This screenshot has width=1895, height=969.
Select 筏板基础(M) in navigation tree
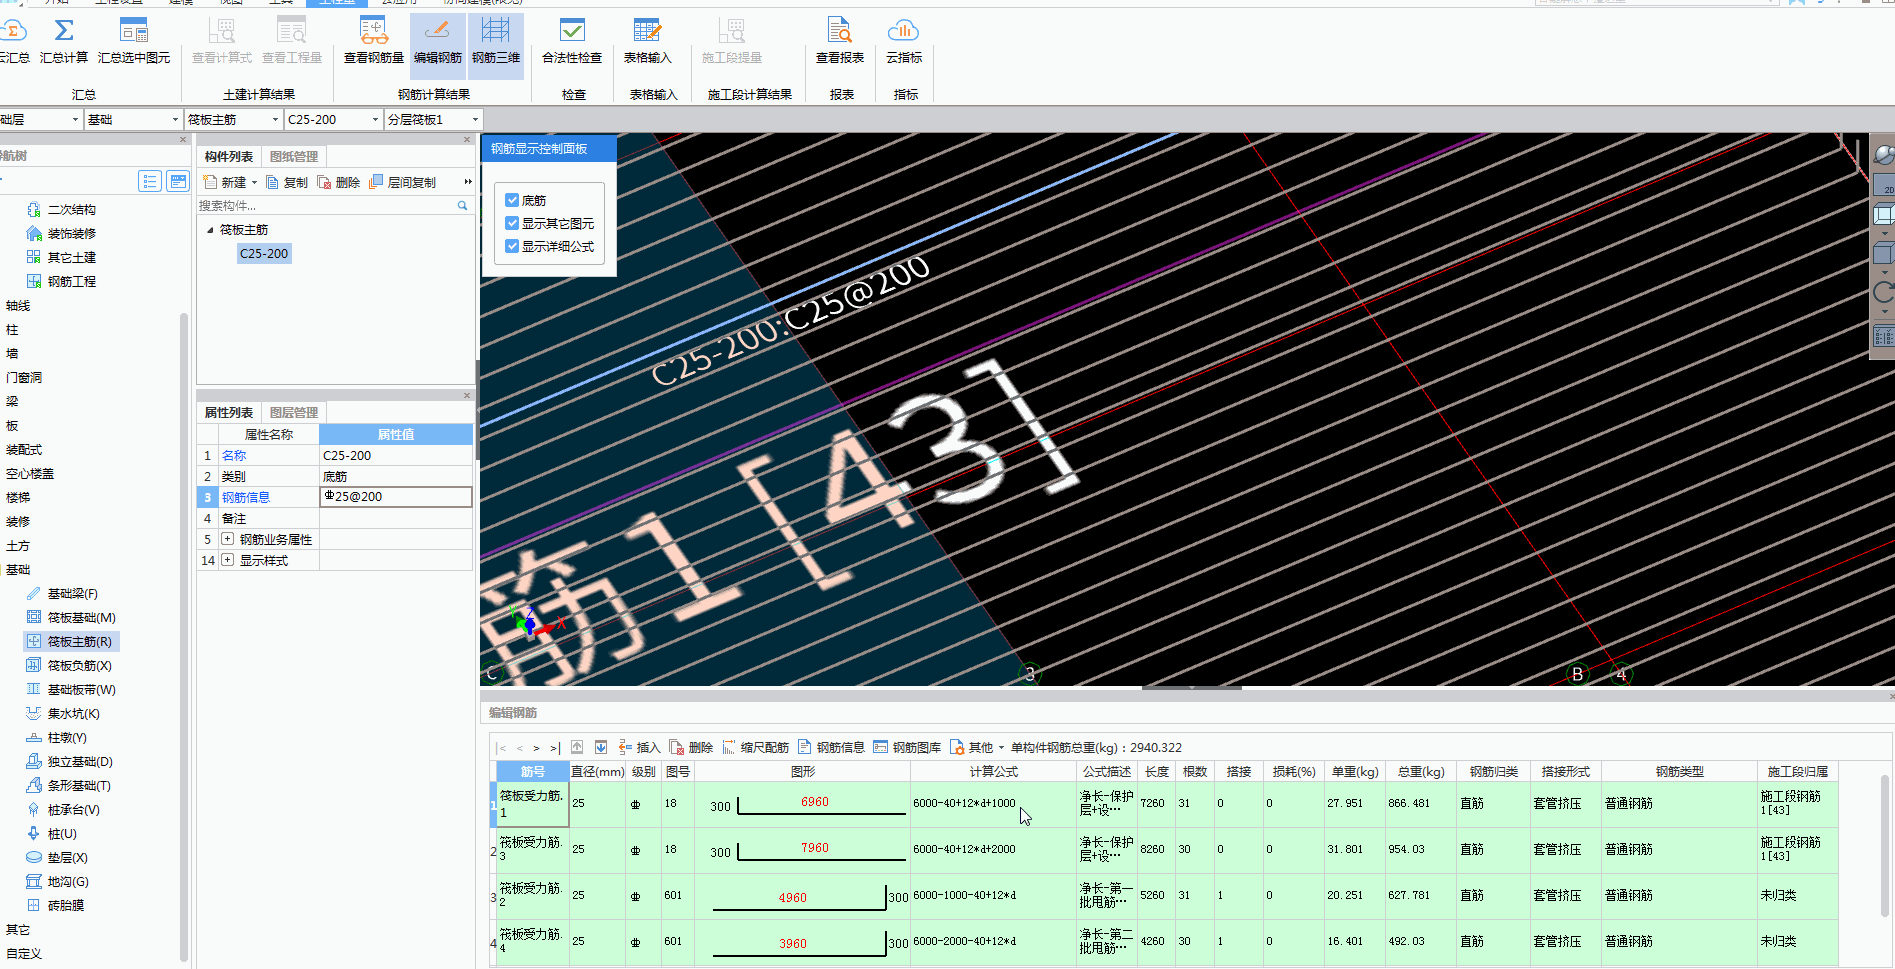[x=81, y=618]
